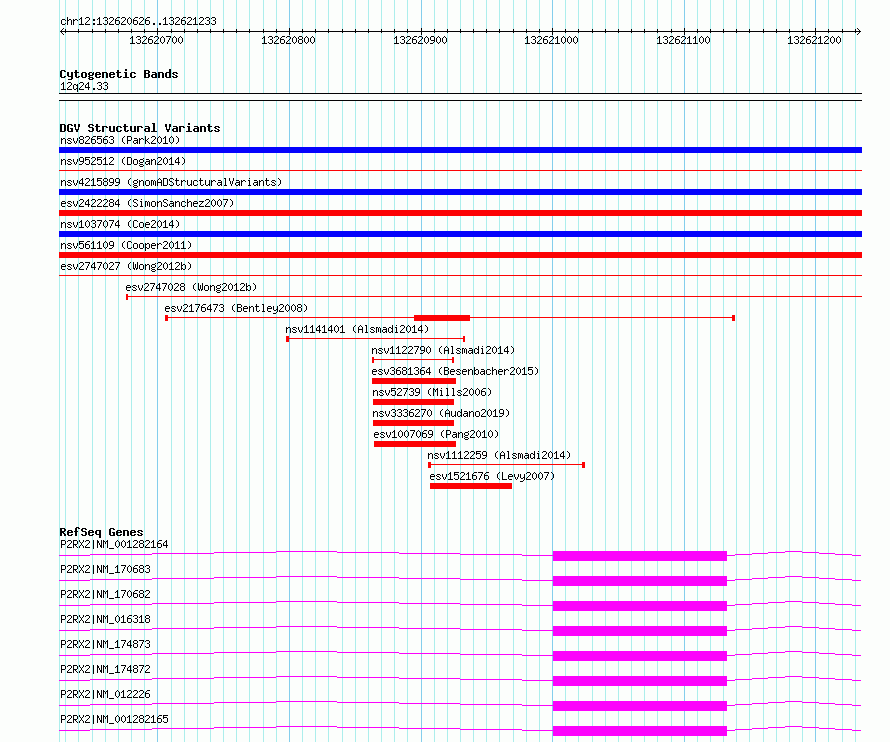Click ruler position 132621000

(552, 40)
